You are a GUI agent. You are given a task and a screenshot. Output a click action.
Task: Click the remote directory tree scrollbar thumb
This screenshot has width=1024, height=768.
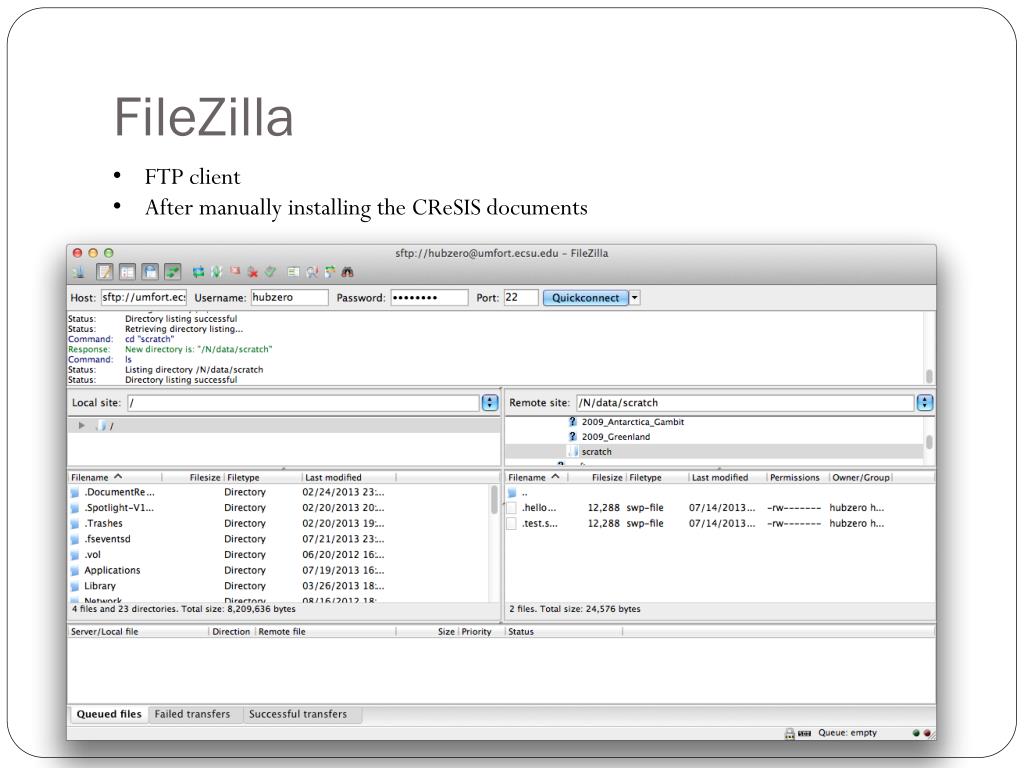929,443
